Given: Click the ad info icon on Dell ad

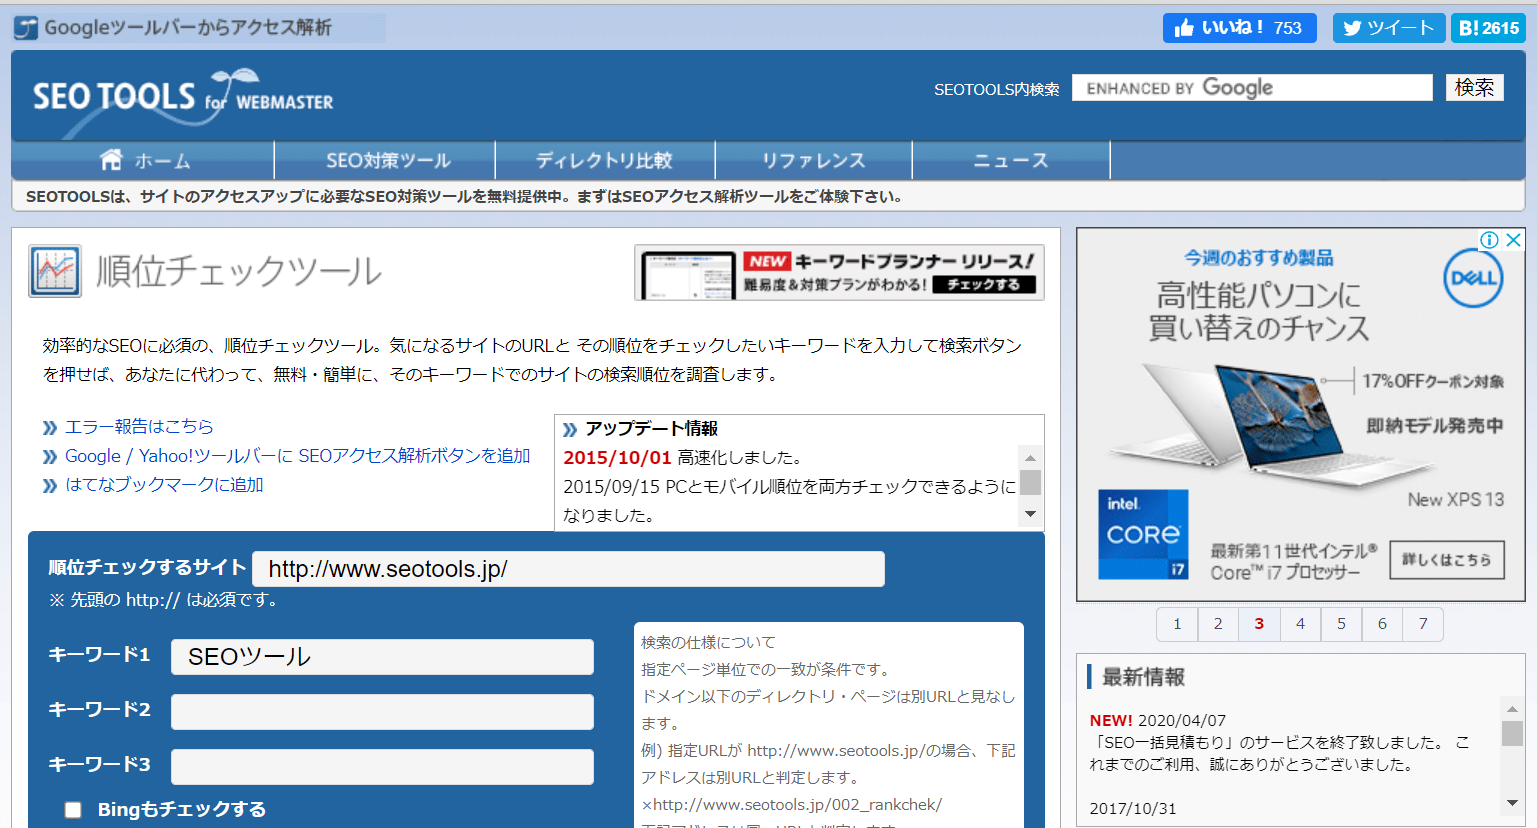Looking at the screenshot, I should click(x=1489, y=240).
